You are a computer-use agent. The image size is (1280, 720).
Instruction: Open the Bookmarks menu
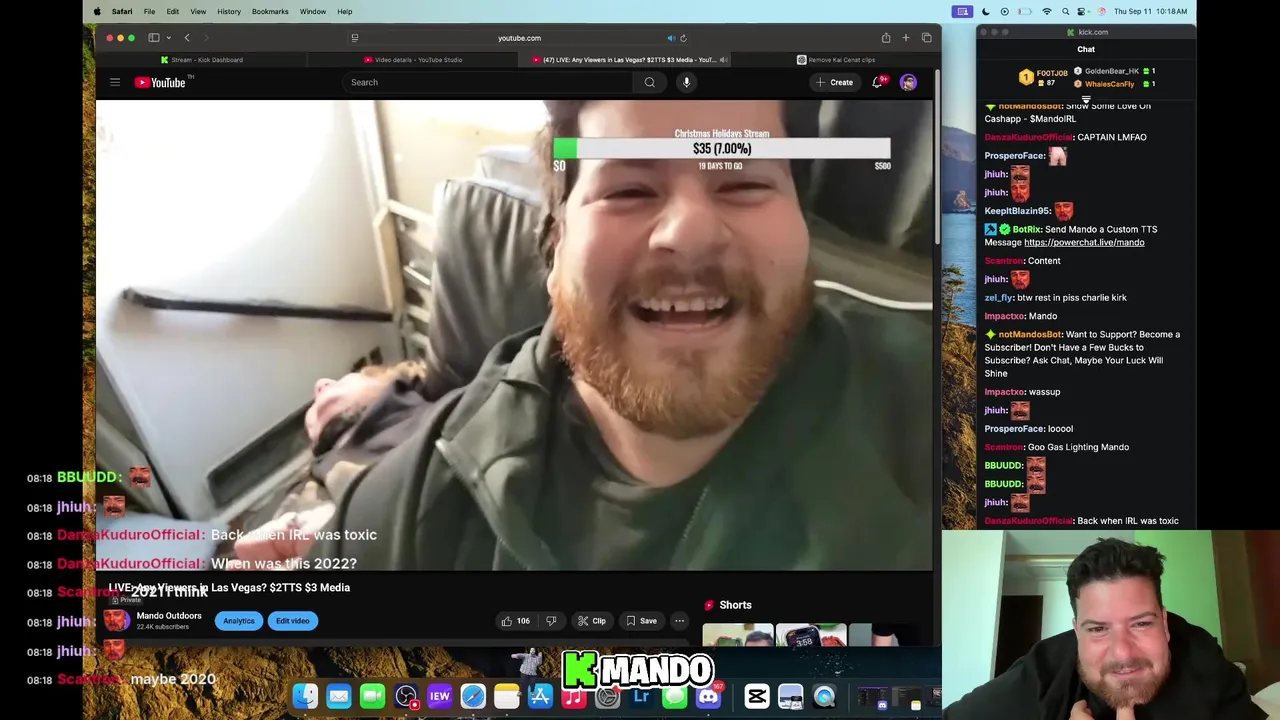(270, 11)
